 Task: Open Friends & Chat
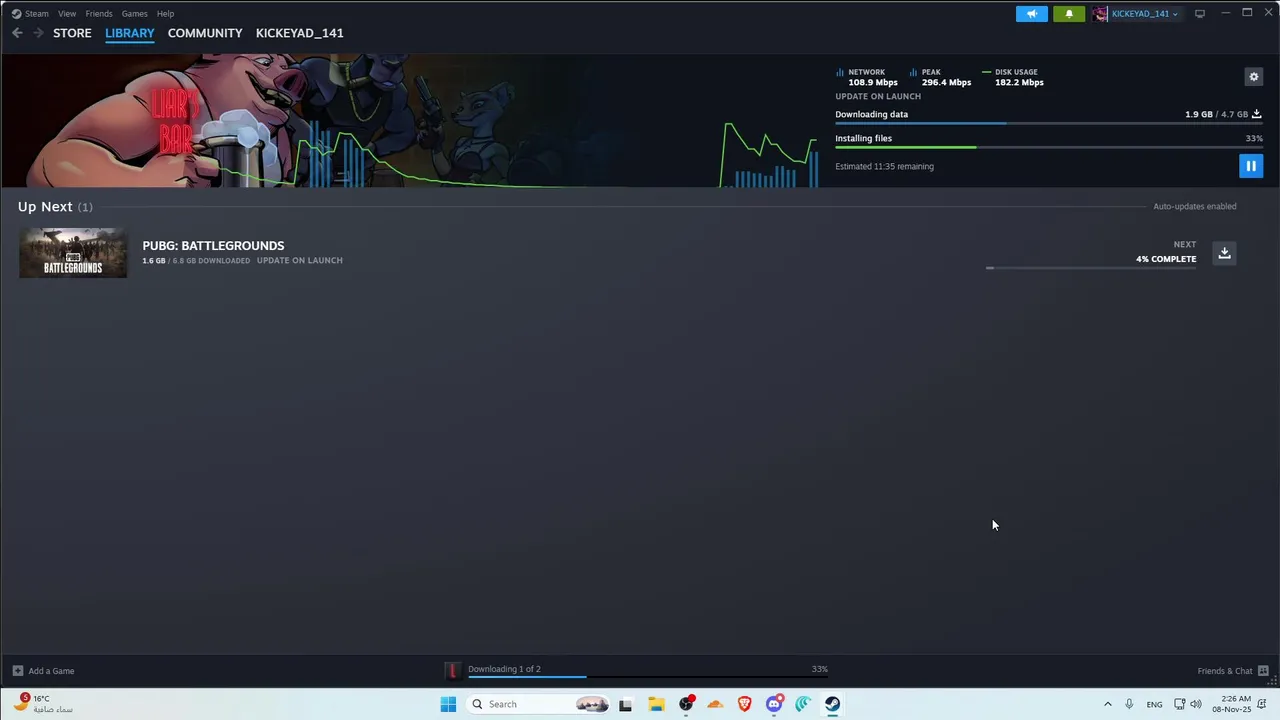click(1233, 671)
